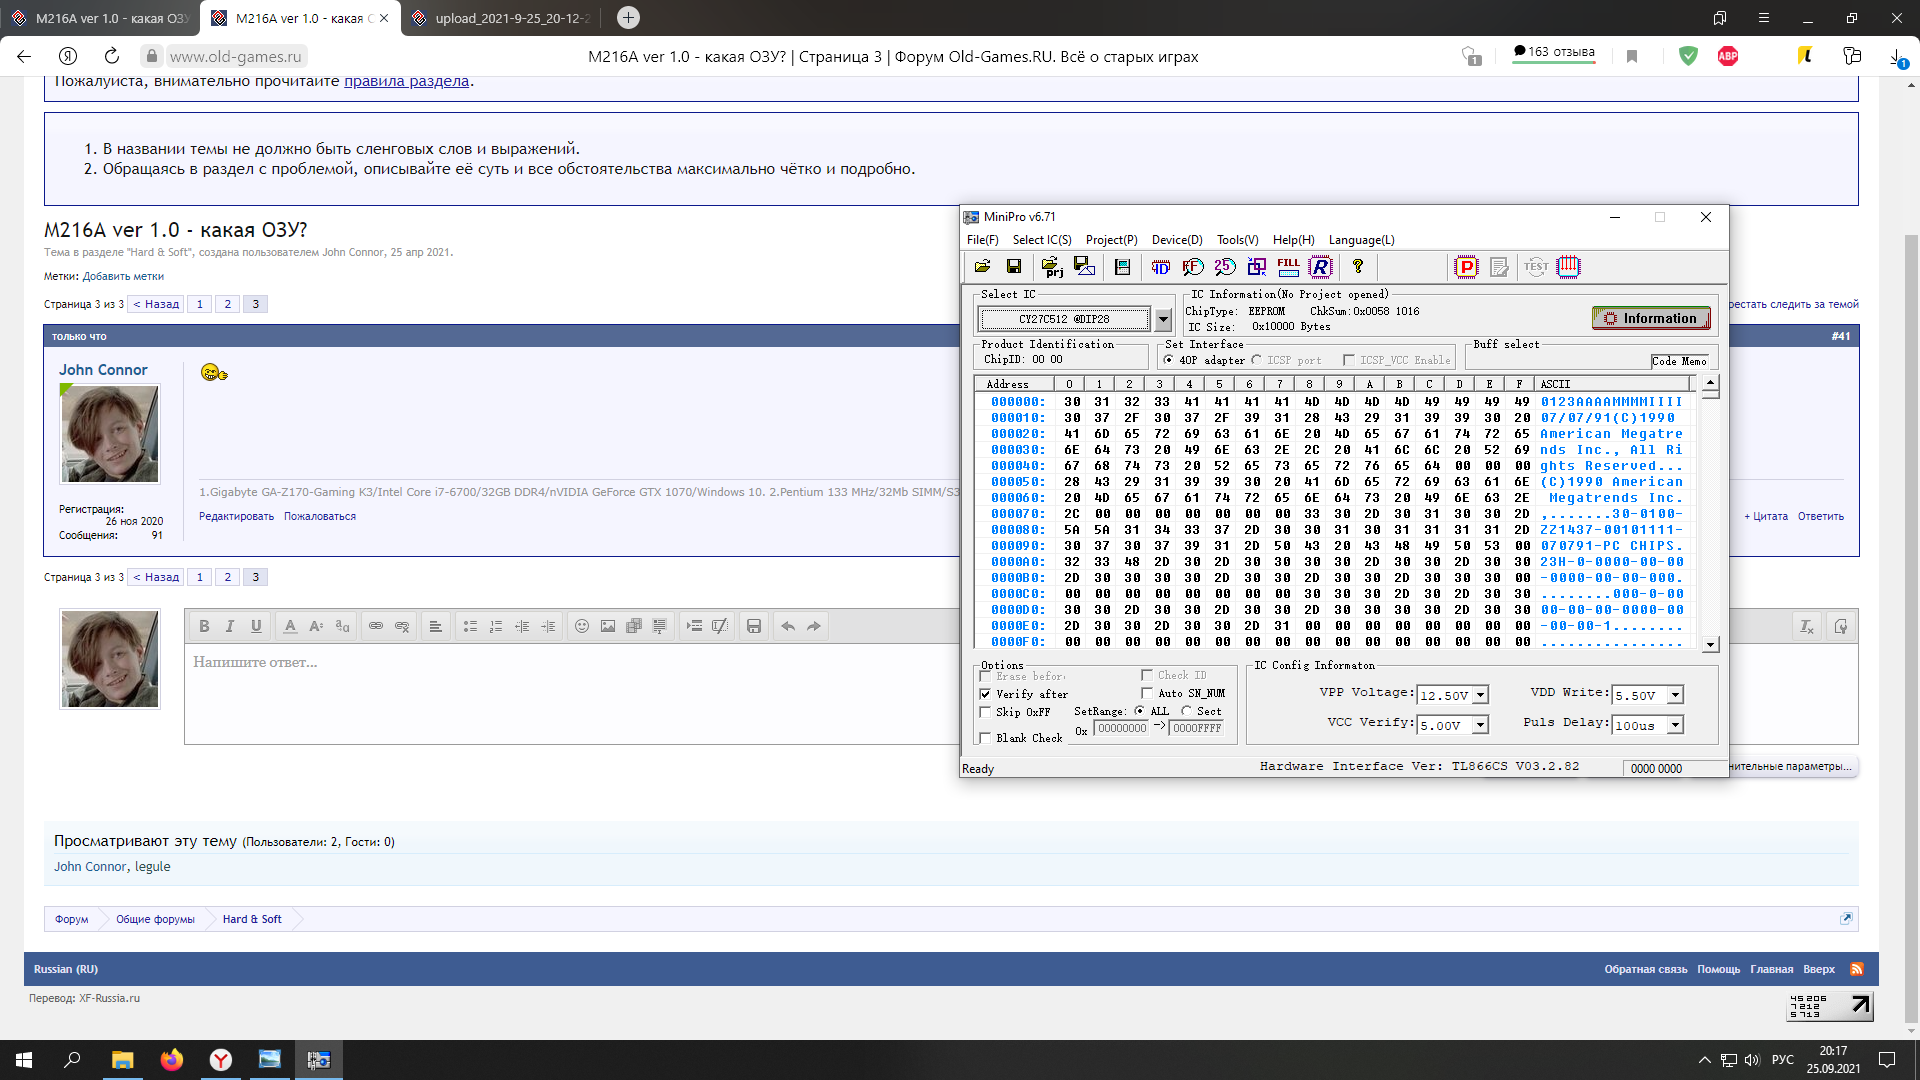Click the read chip ID icon
This screenshot has width=1920, height=1080.
point(1160,267)
